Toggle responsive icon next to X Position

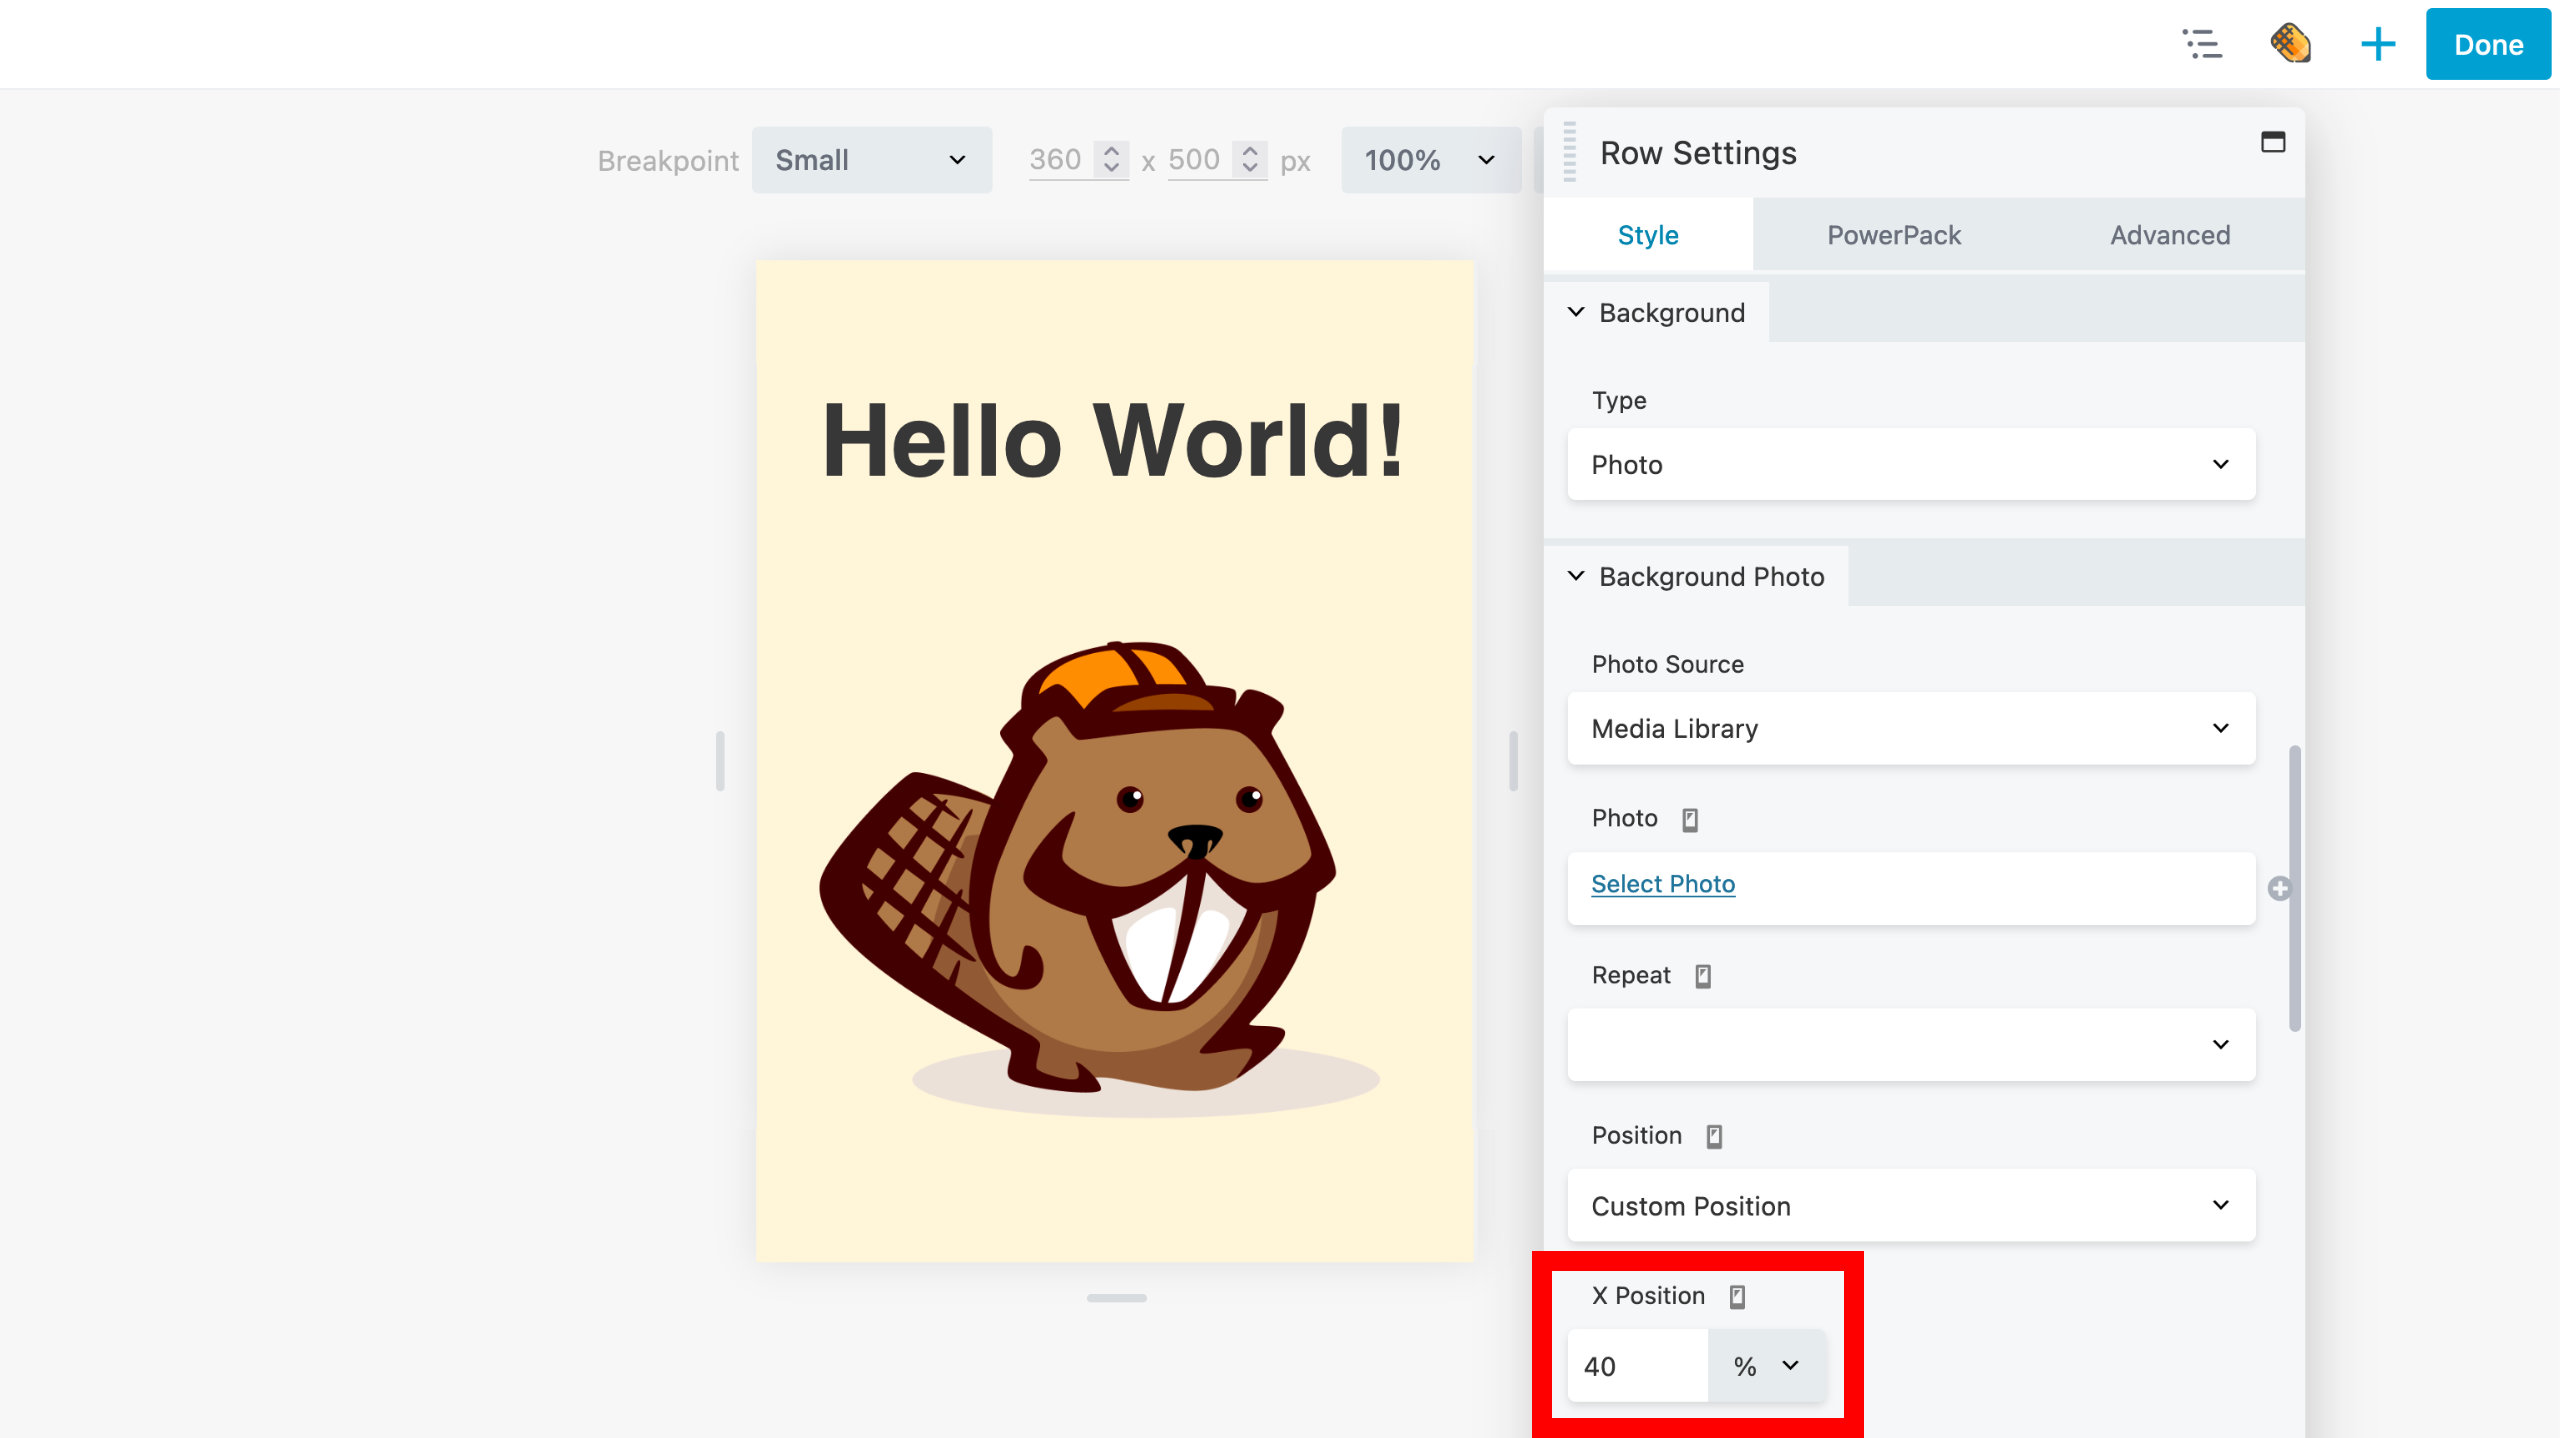pyautogui.click(x=1737, y=1296)
